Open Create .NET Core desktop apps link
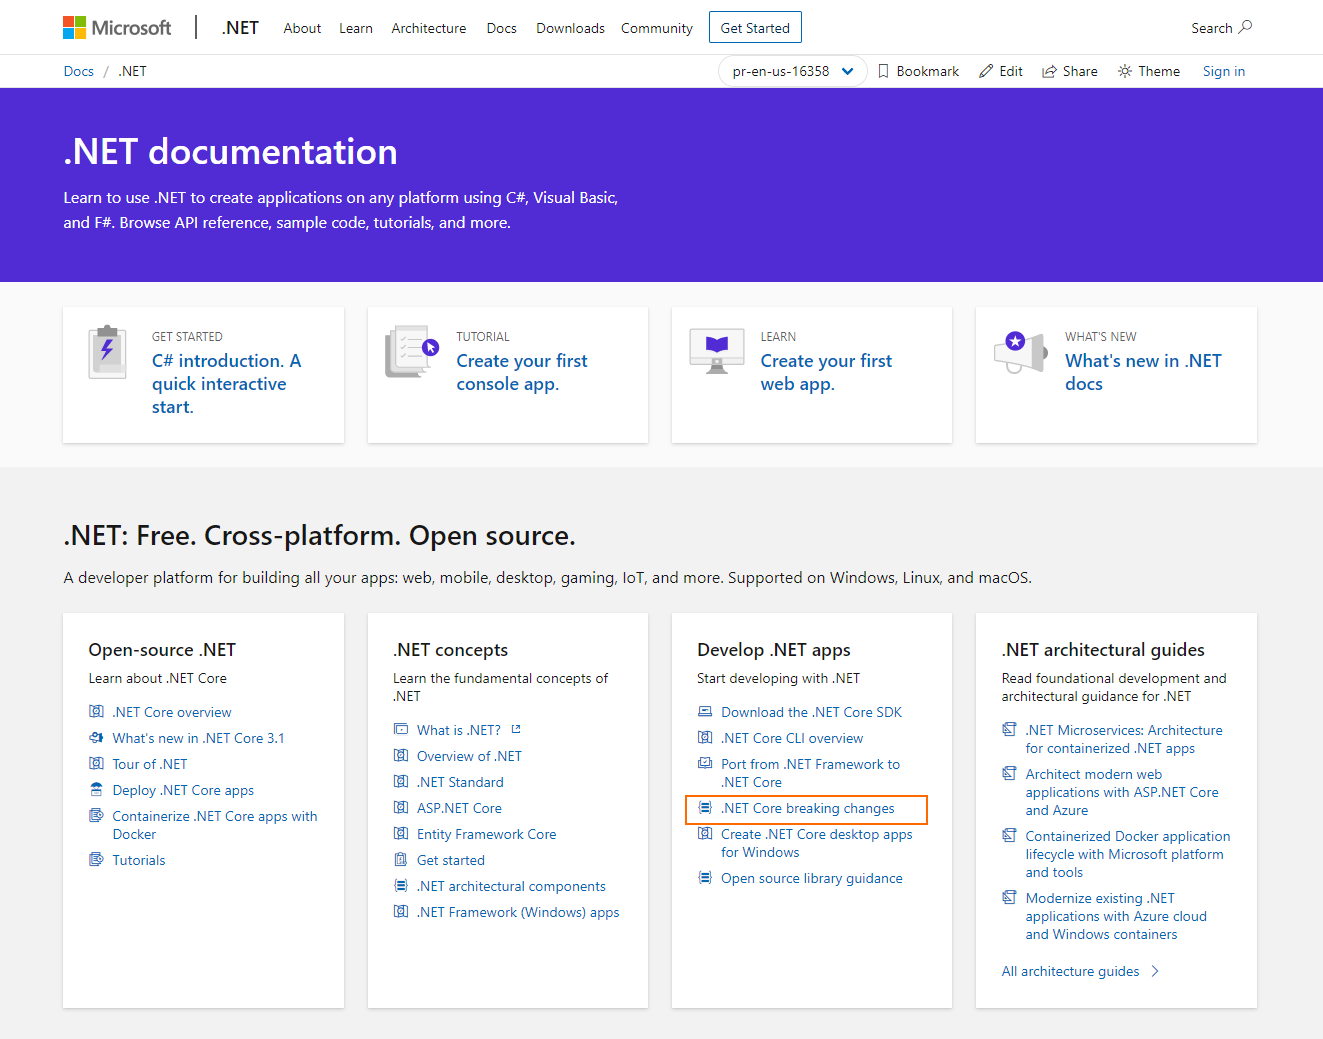Viewport: 1323px width, 1039px height. pyautogui.click(x=817, y=843)
